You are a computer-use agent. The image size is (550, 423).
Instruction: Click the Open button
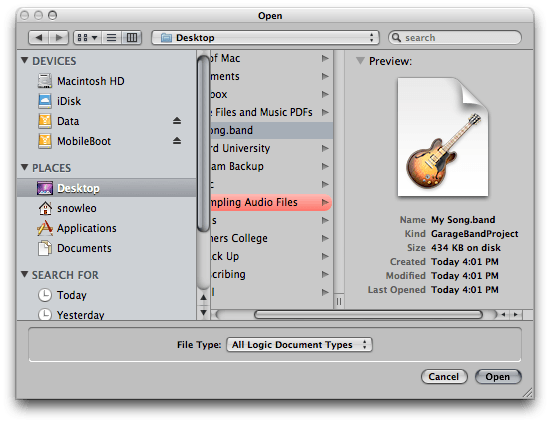point(498,377)
